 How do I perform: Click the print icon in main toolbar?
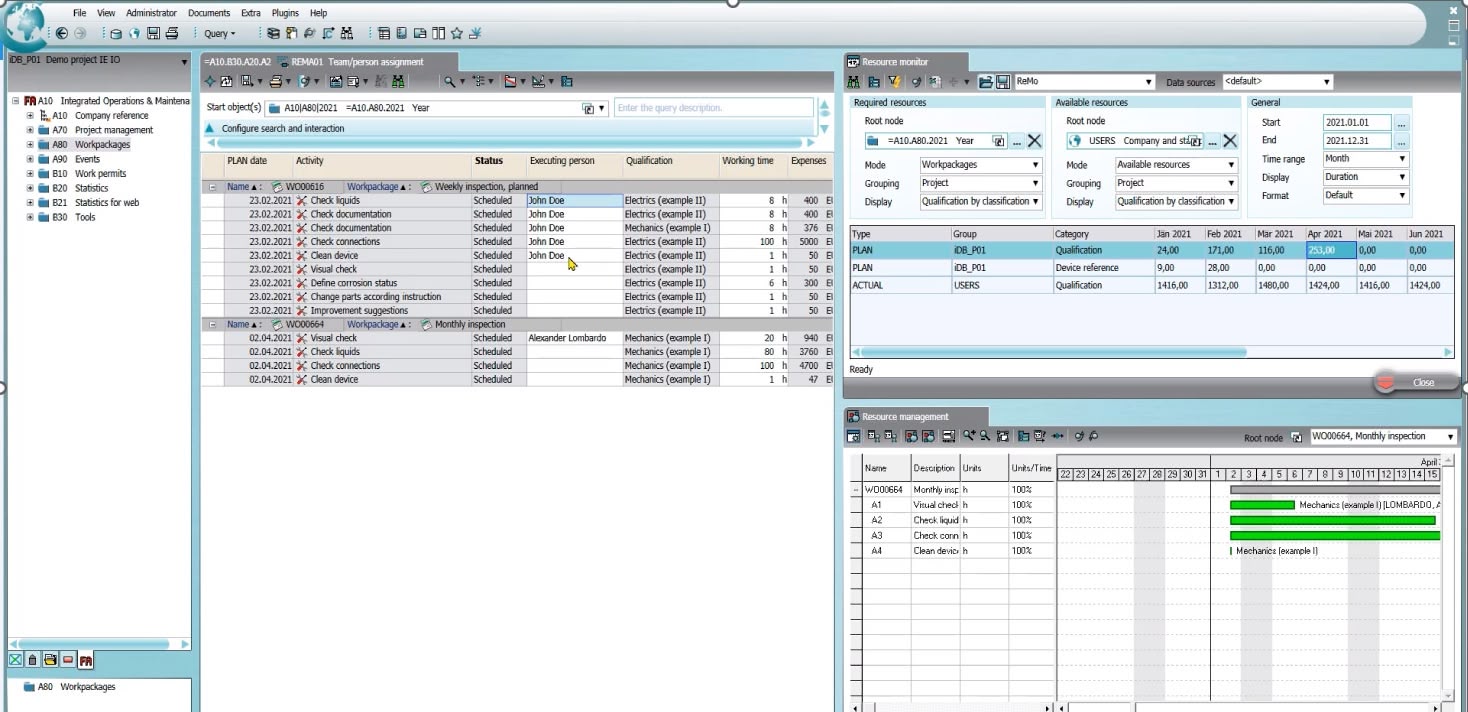(x=171, y=33)
